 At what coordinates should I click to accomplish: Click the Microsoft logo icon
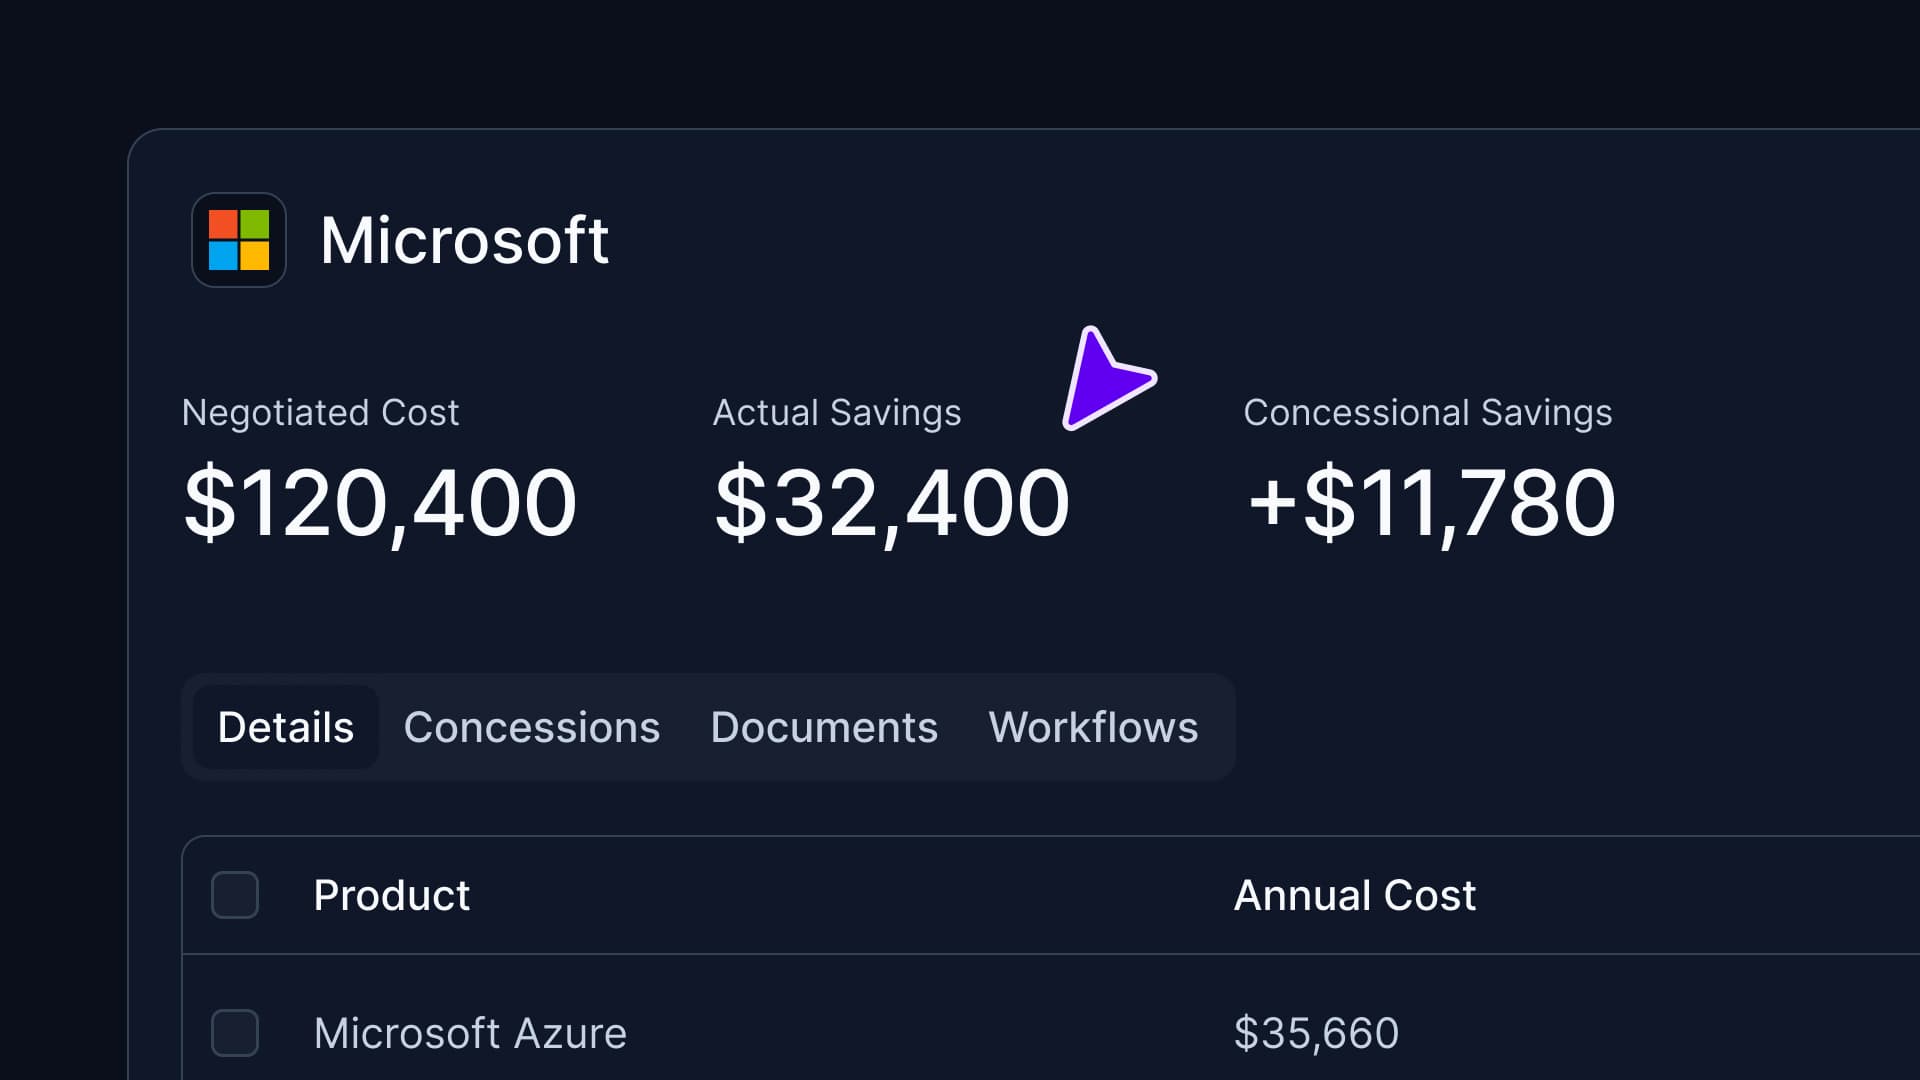coord(238,240)
